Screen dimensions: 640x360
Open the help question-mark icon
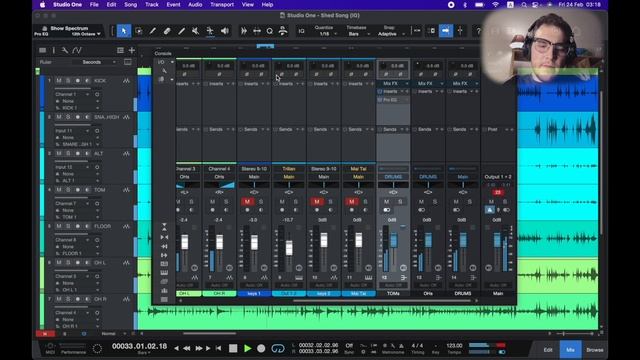pyautogui.click(x=478, y=31)
